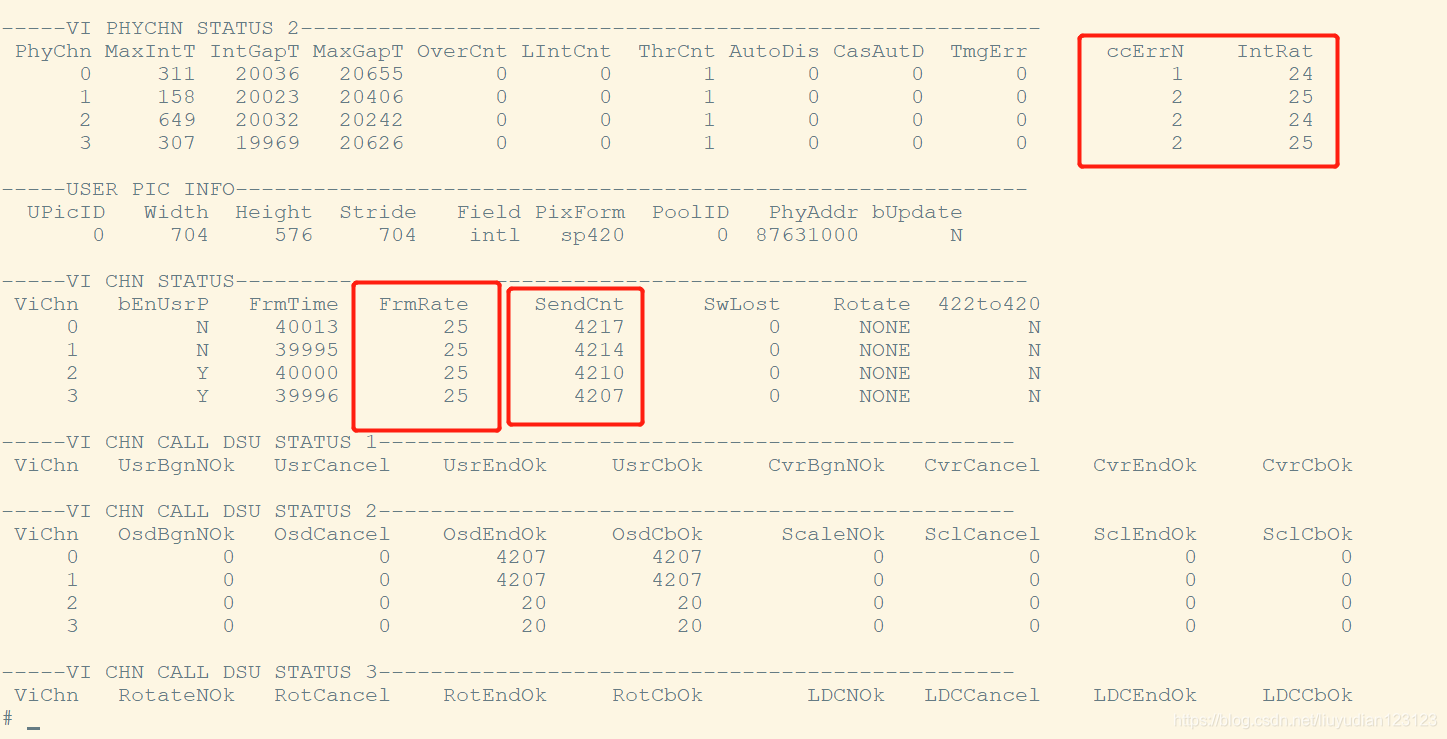Select the OverCnt column header
This screenshot has width=1447, height=739.
pos(462,51)
